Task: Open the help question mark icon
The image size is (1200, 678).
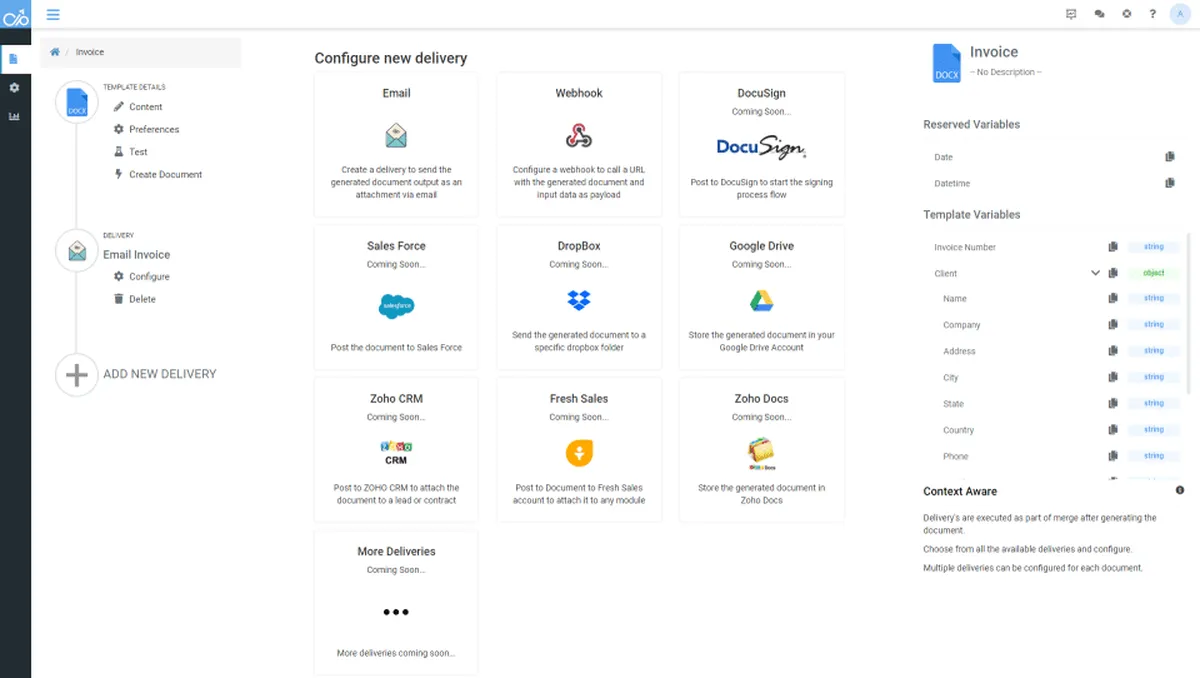Action: point(1153,14)
